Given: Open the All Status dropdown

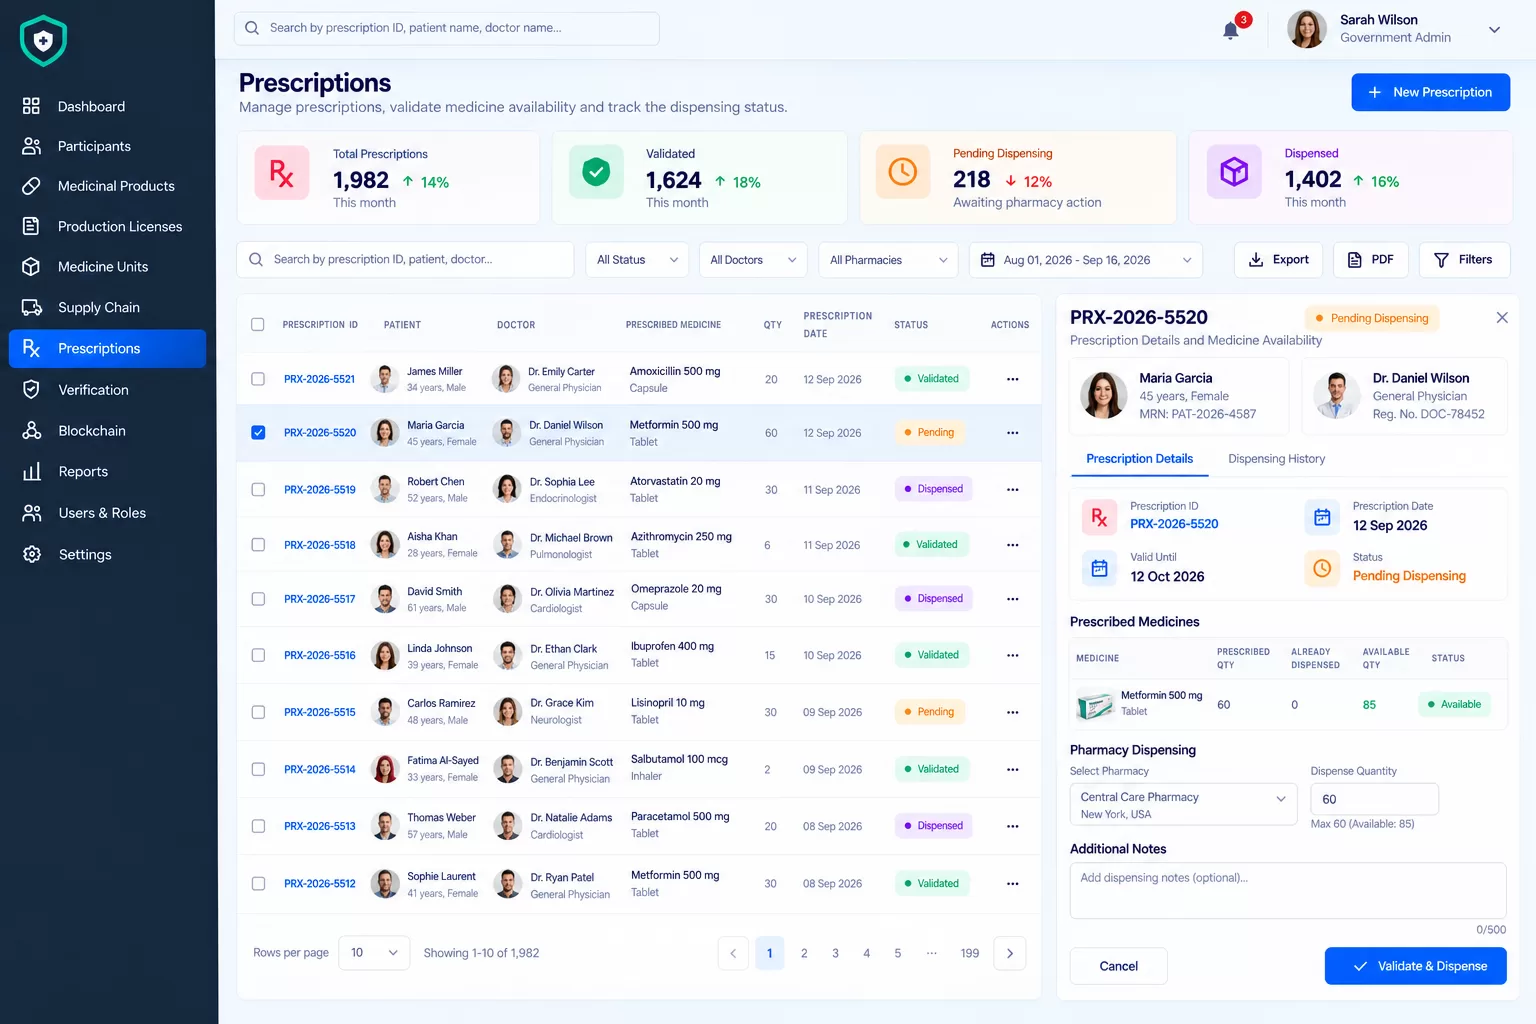Looking at the screenshot, I should tap(637, 260).
